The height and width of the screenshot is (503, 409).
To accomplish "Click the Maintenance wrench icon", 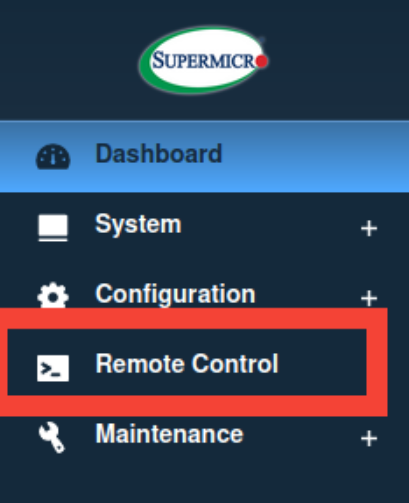I will pyautogui.click(x=52, y=437).
